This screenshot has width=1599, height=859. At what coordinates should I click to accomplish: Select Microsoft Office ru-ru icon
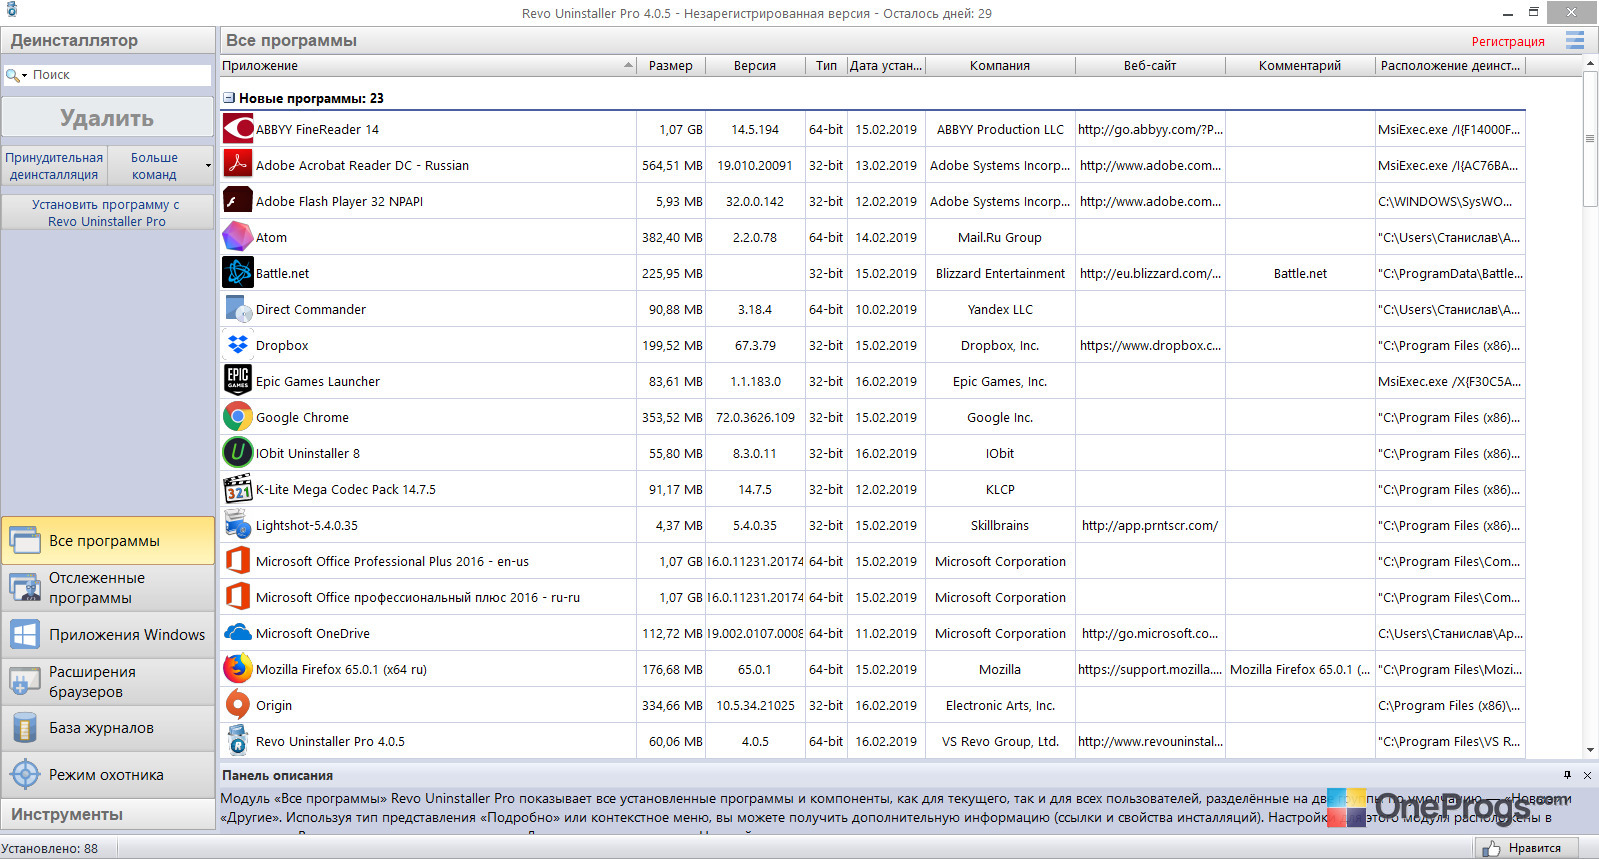(x=238, y=597)
